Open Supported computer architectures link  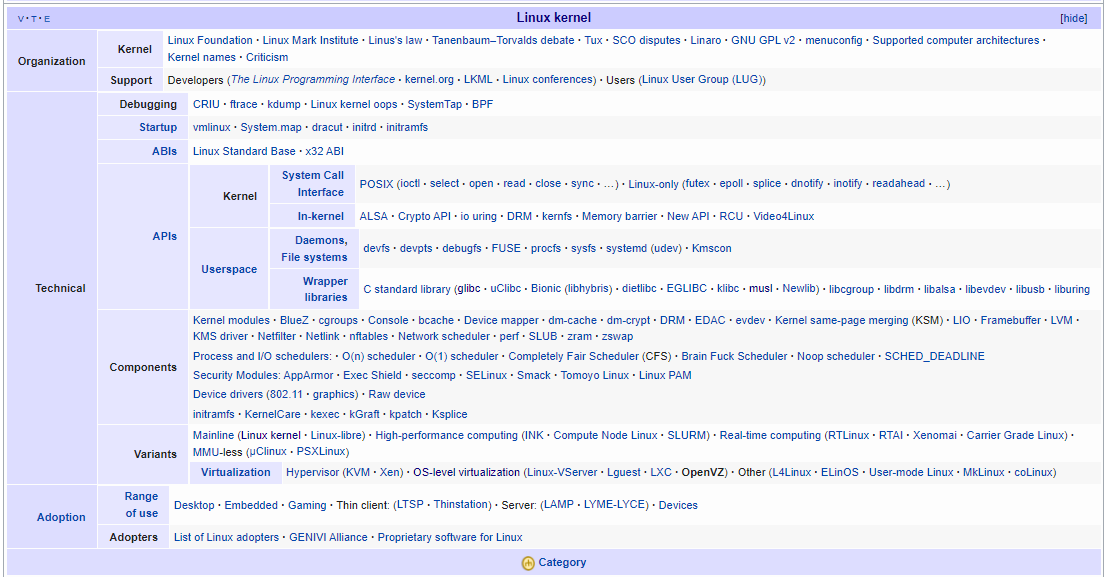point(956,40)
